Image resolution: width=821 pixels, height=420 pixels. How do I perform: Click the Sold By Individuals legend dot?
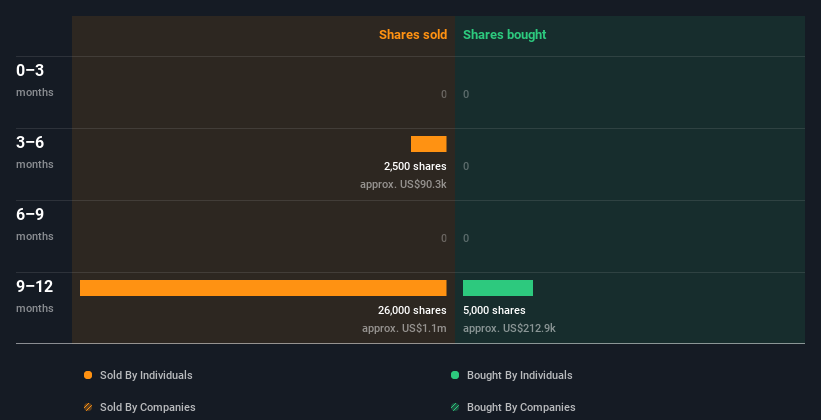point(88,375)
